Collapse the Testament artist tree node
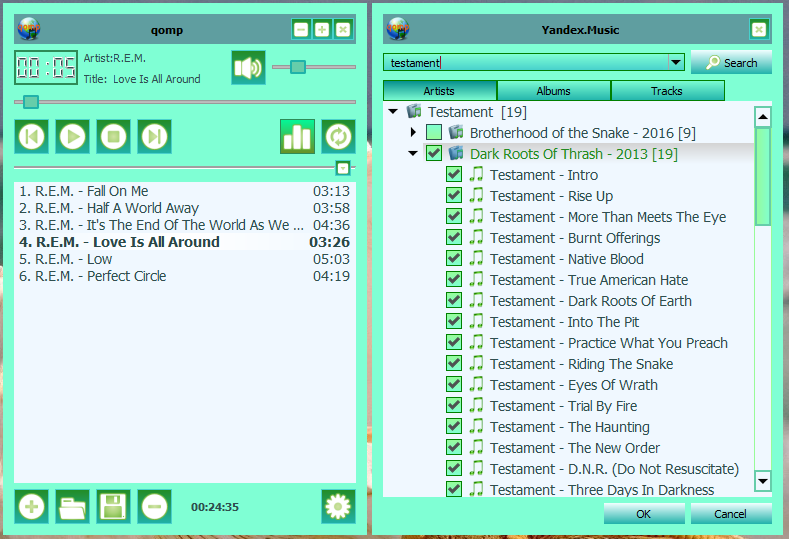The height and width of the screenshot is (539, 789). [393, 111]
